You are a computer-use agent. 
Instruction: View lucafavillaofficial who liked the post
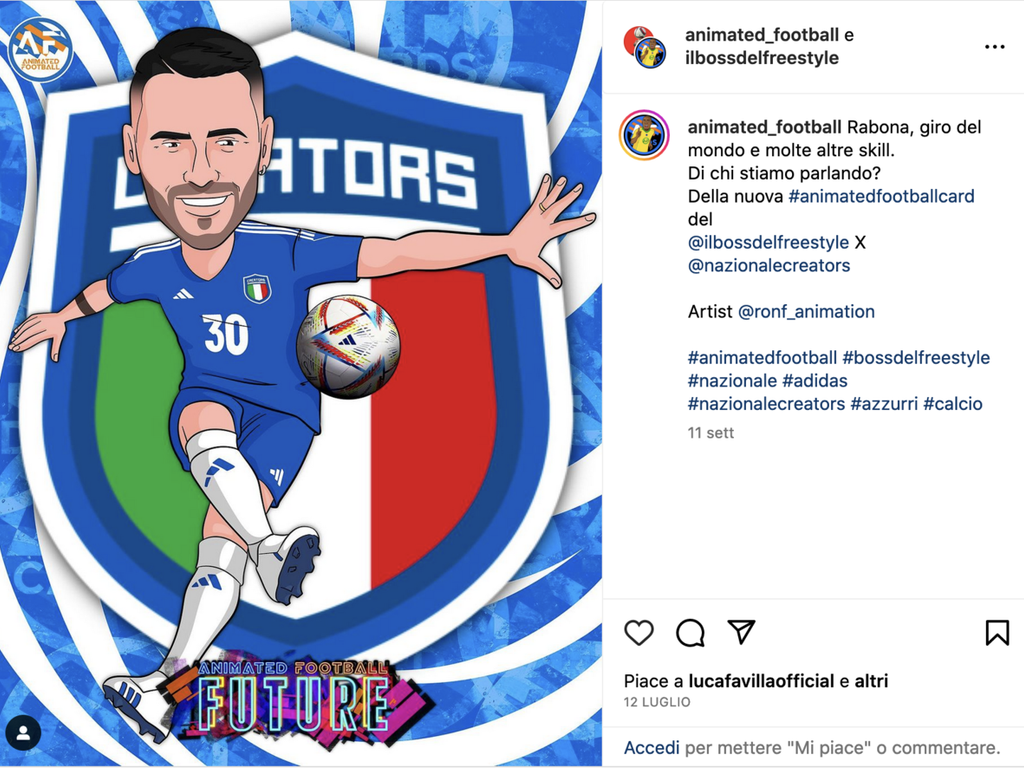[x=761, y=681]
